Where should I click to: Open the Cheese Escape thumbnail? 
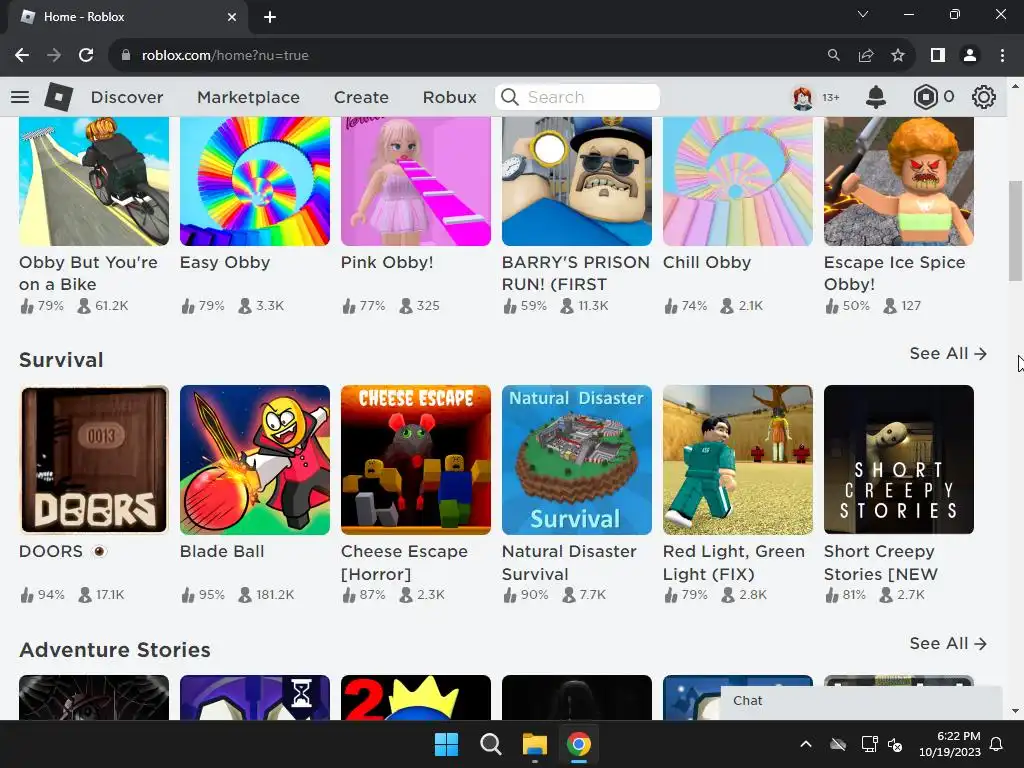416,460
